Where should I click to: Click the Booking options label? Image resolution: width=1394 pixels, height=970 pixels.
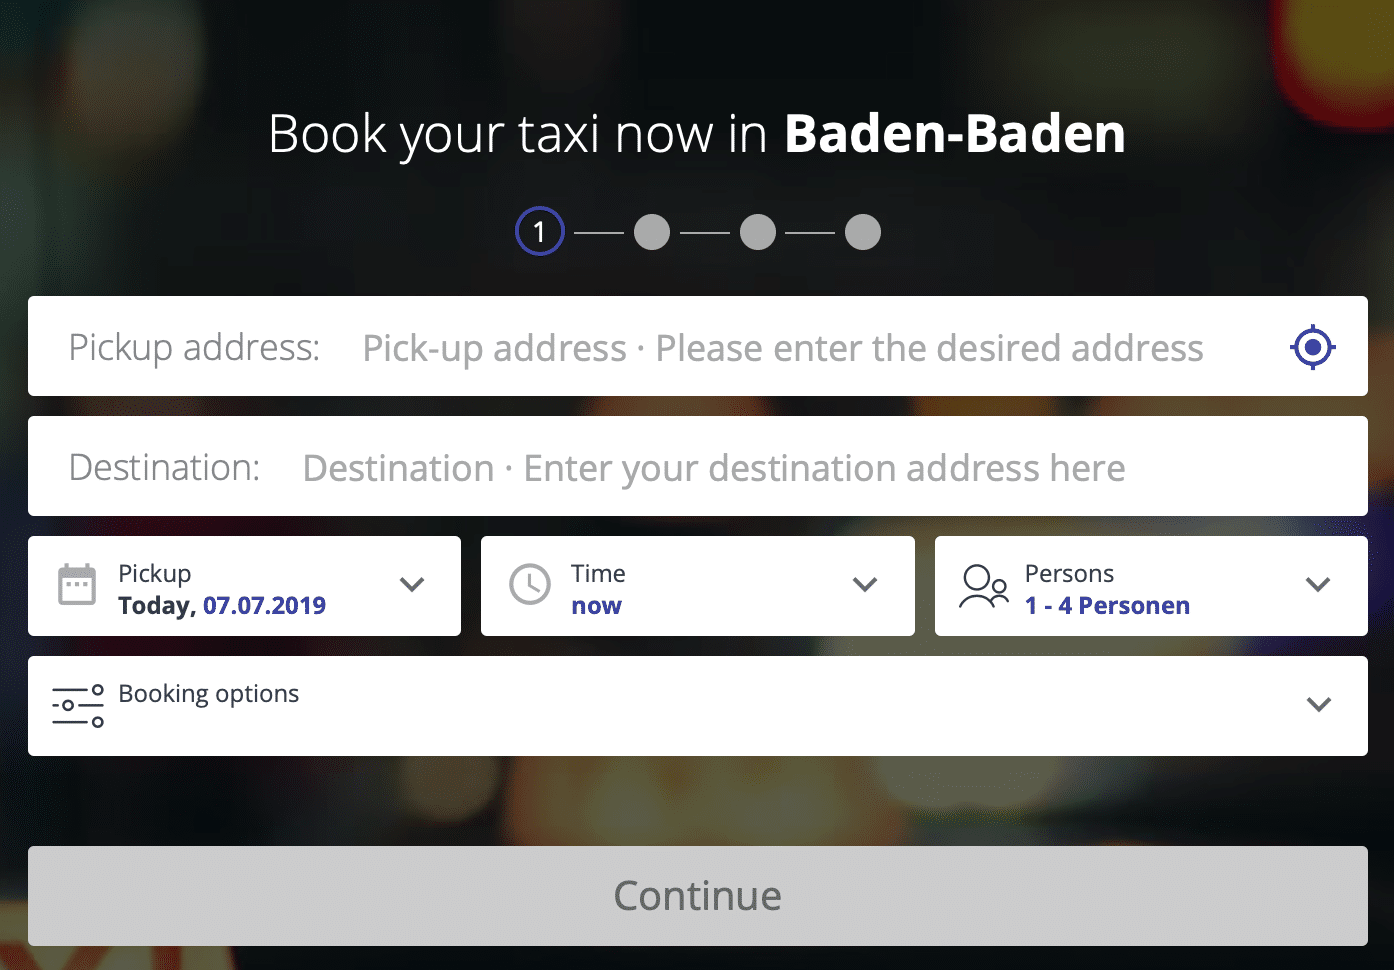(208, 694)
